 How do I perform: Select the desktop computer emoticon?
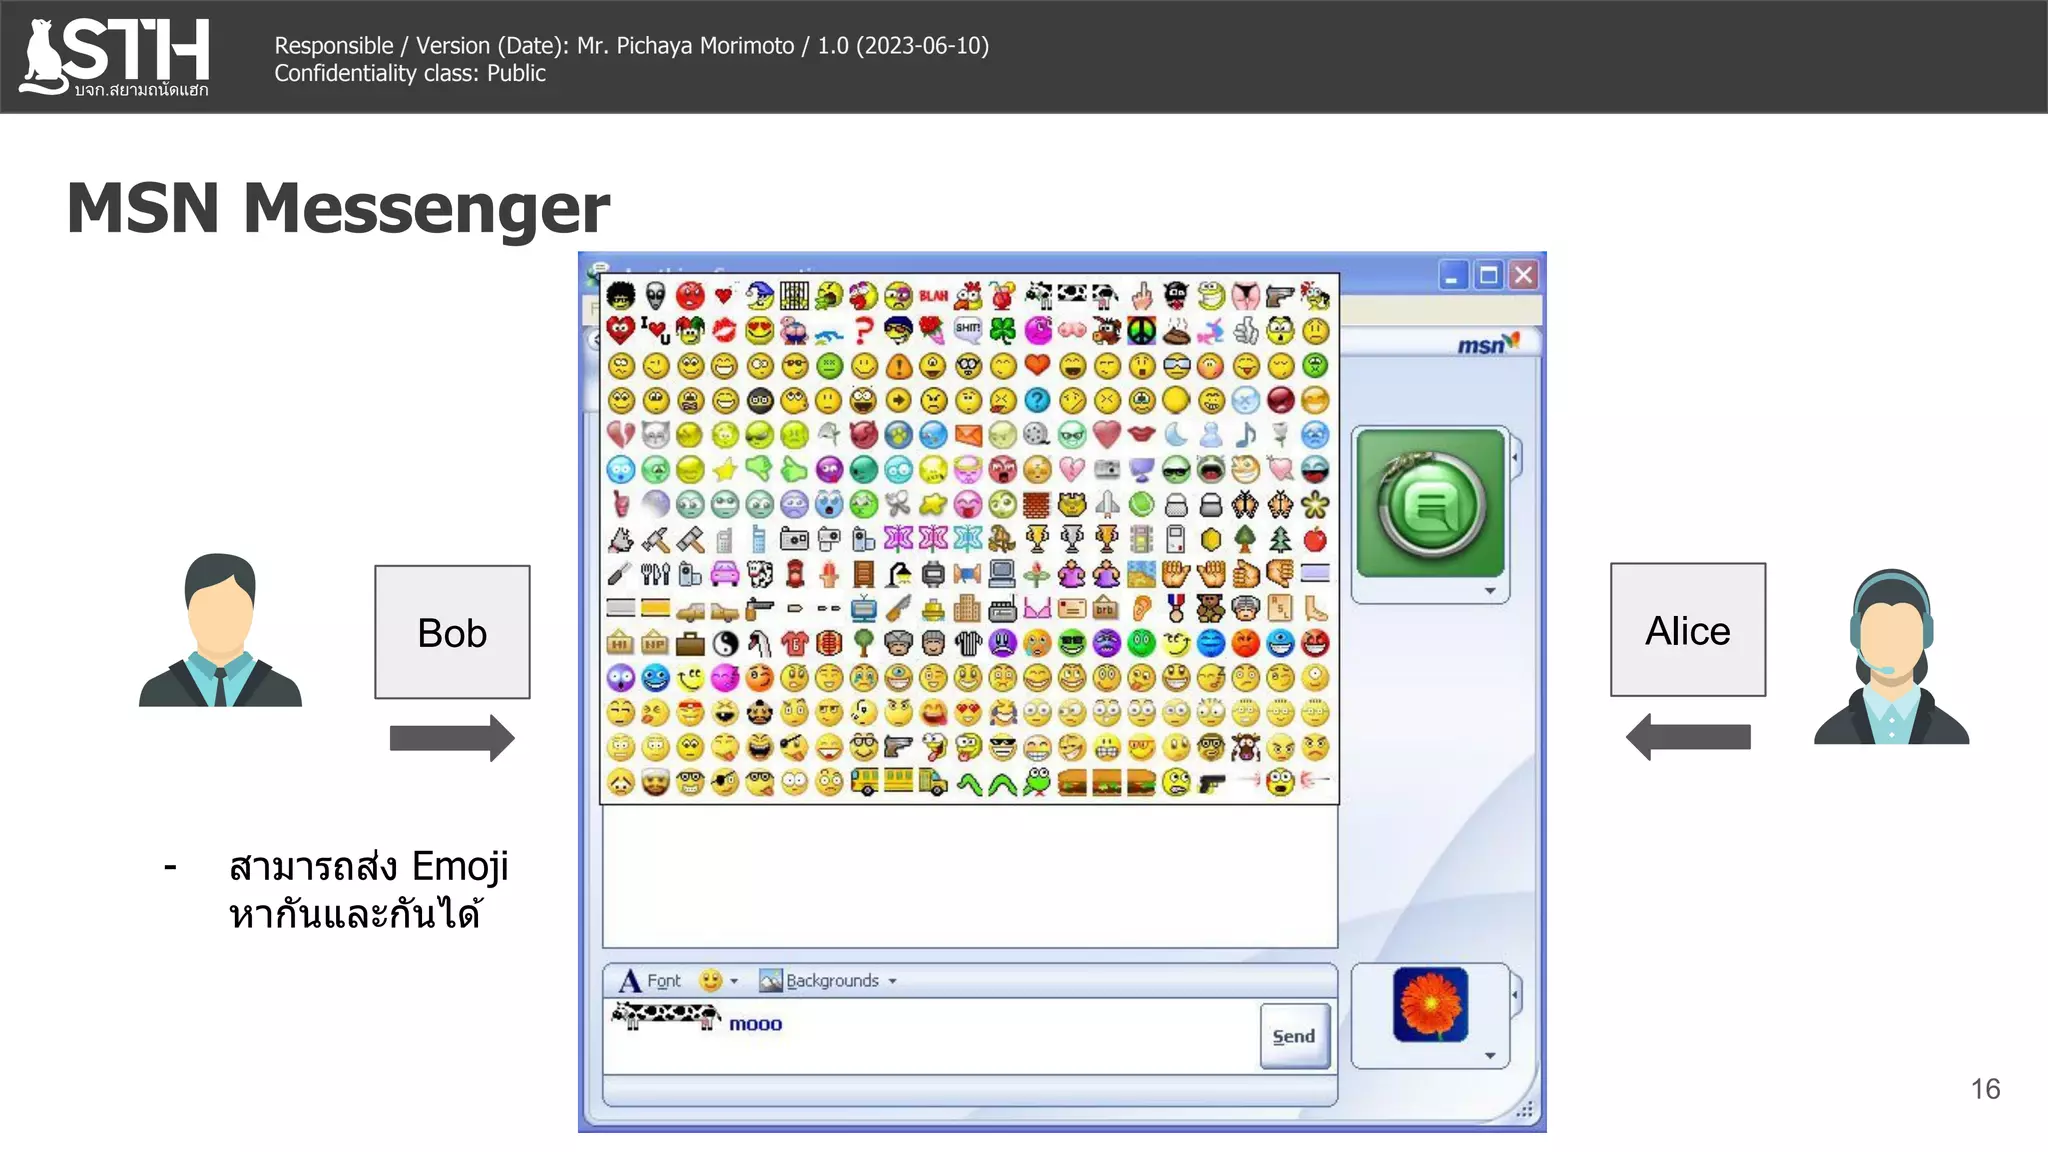pyautogui.click(x=1002, y=574)
